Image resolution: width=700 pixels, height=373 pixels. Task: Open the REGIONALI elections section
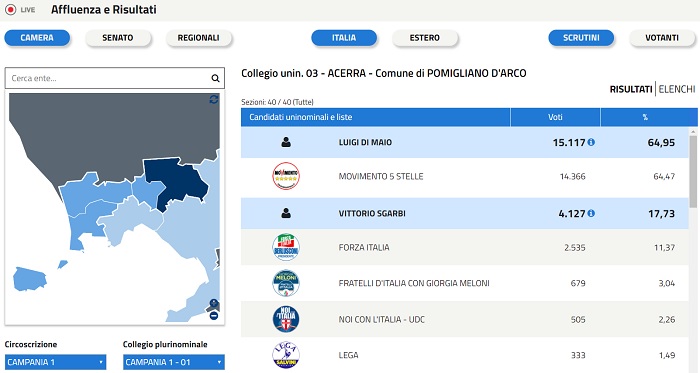point(199,38)
